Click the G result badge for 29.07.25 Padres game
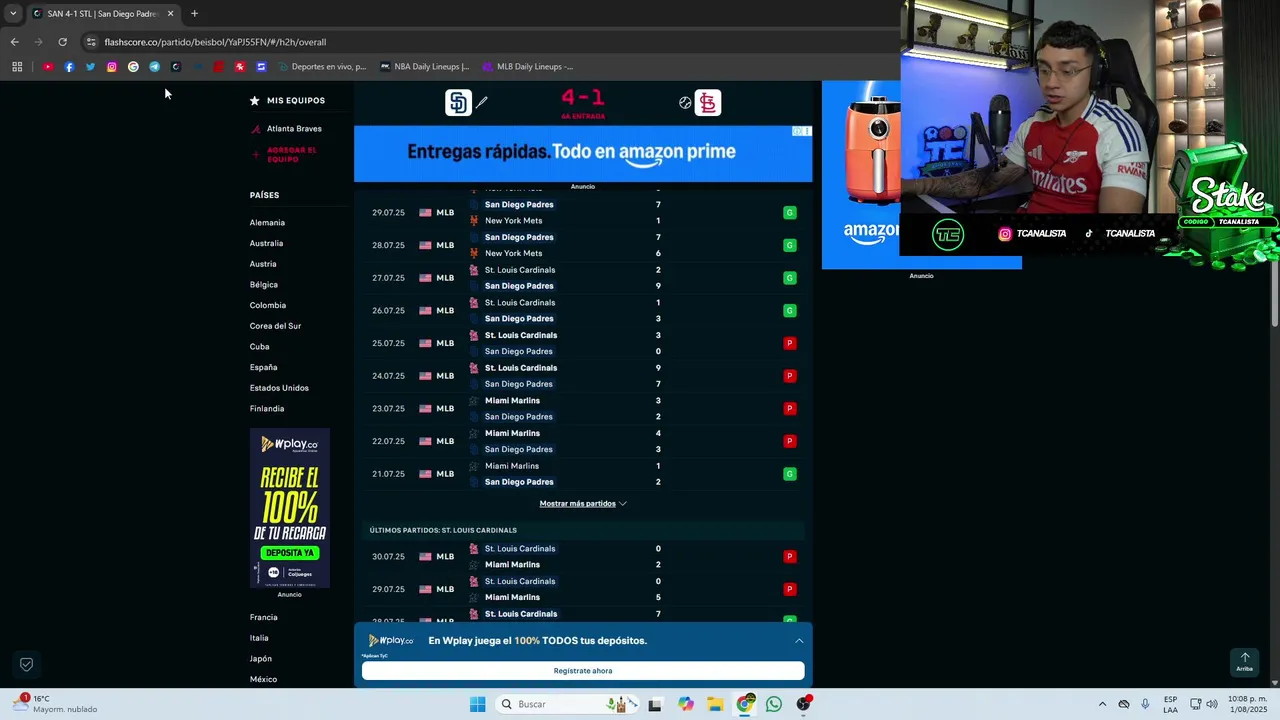 (x=789, y=213)
